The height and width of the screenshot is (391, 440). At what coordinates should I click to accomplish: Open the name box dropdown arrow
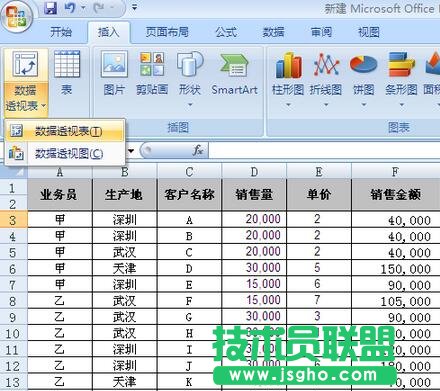131,151
